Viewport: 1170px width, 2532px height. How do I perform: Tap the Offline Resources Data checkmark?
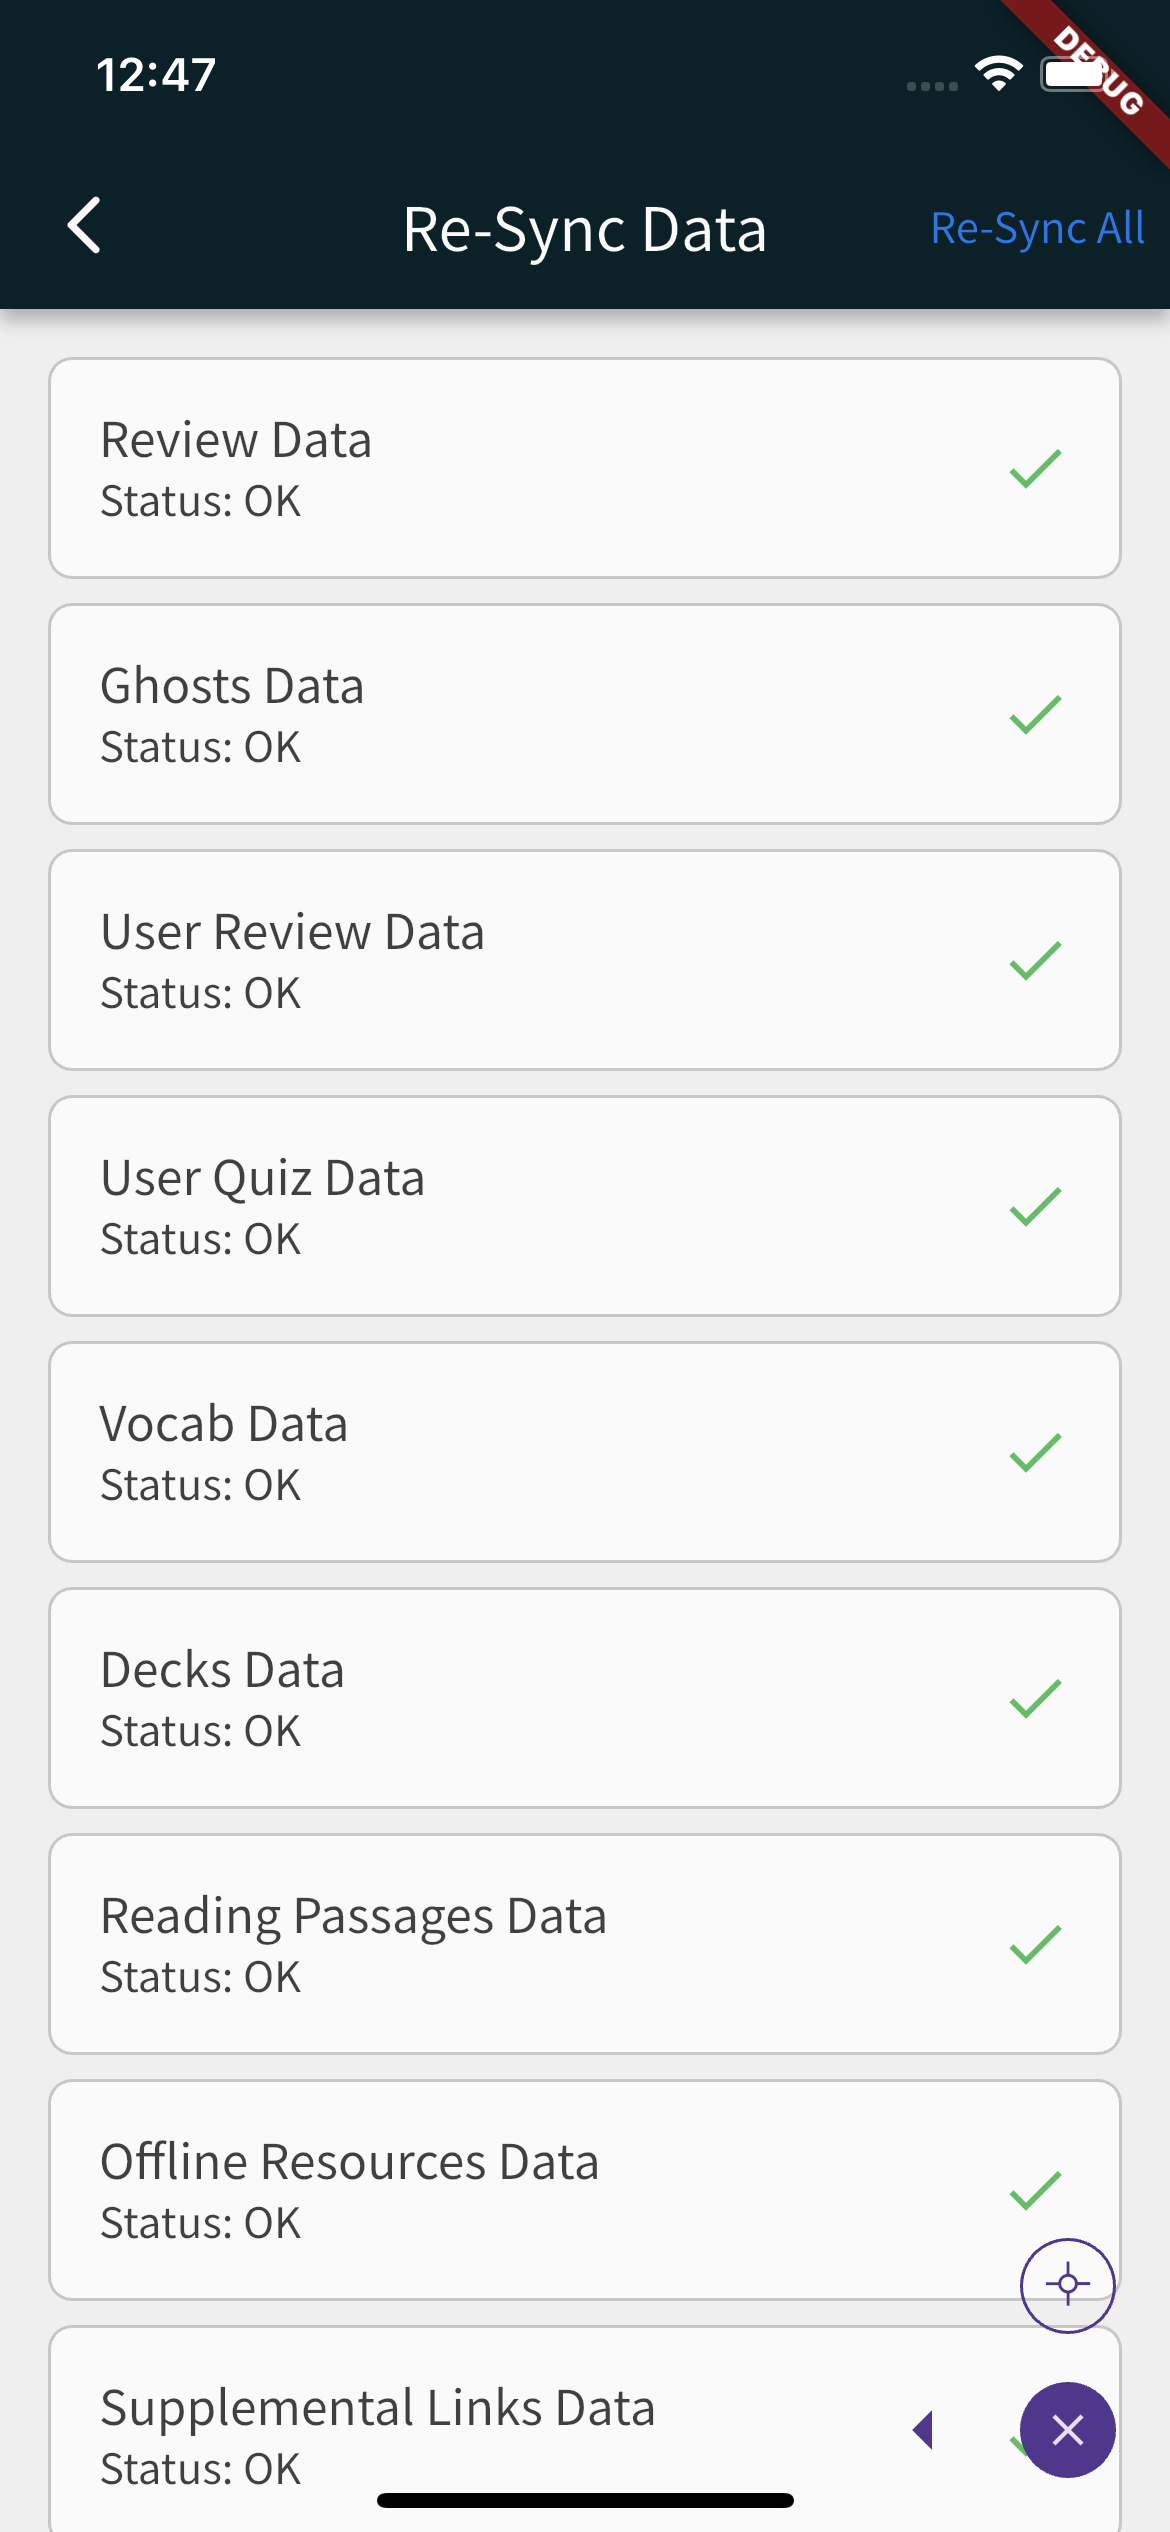pos(1035,2190)
